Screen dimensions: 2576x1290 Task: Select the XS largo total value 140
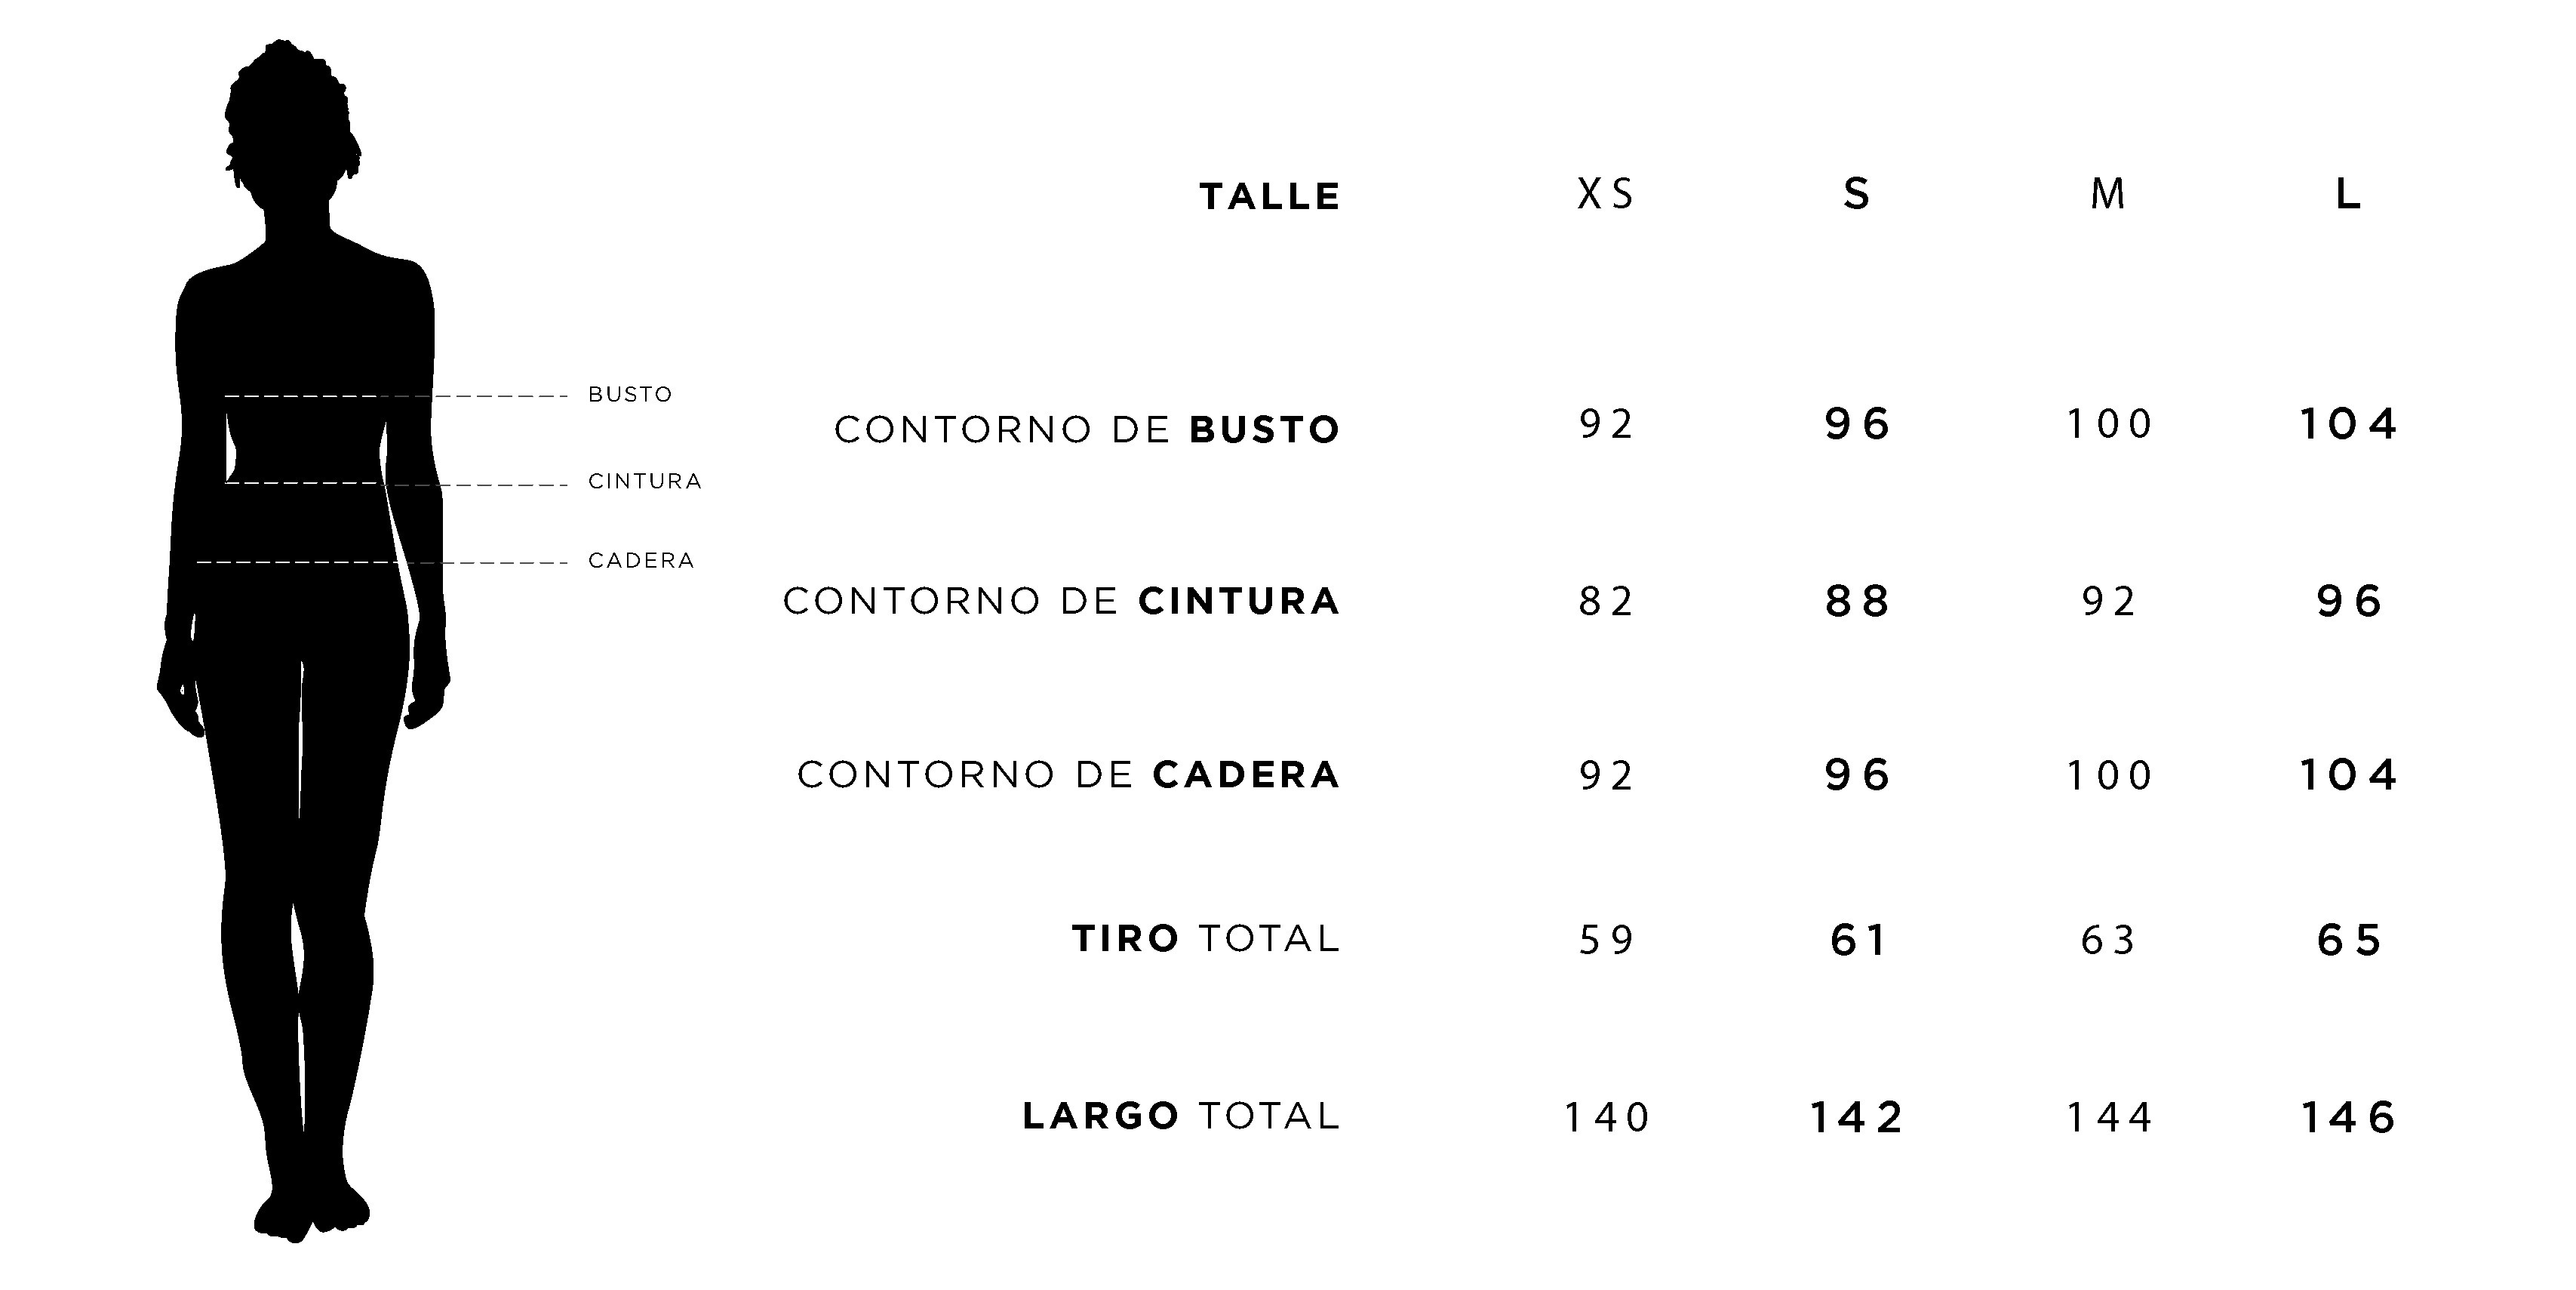[x=1606, y=1117]
